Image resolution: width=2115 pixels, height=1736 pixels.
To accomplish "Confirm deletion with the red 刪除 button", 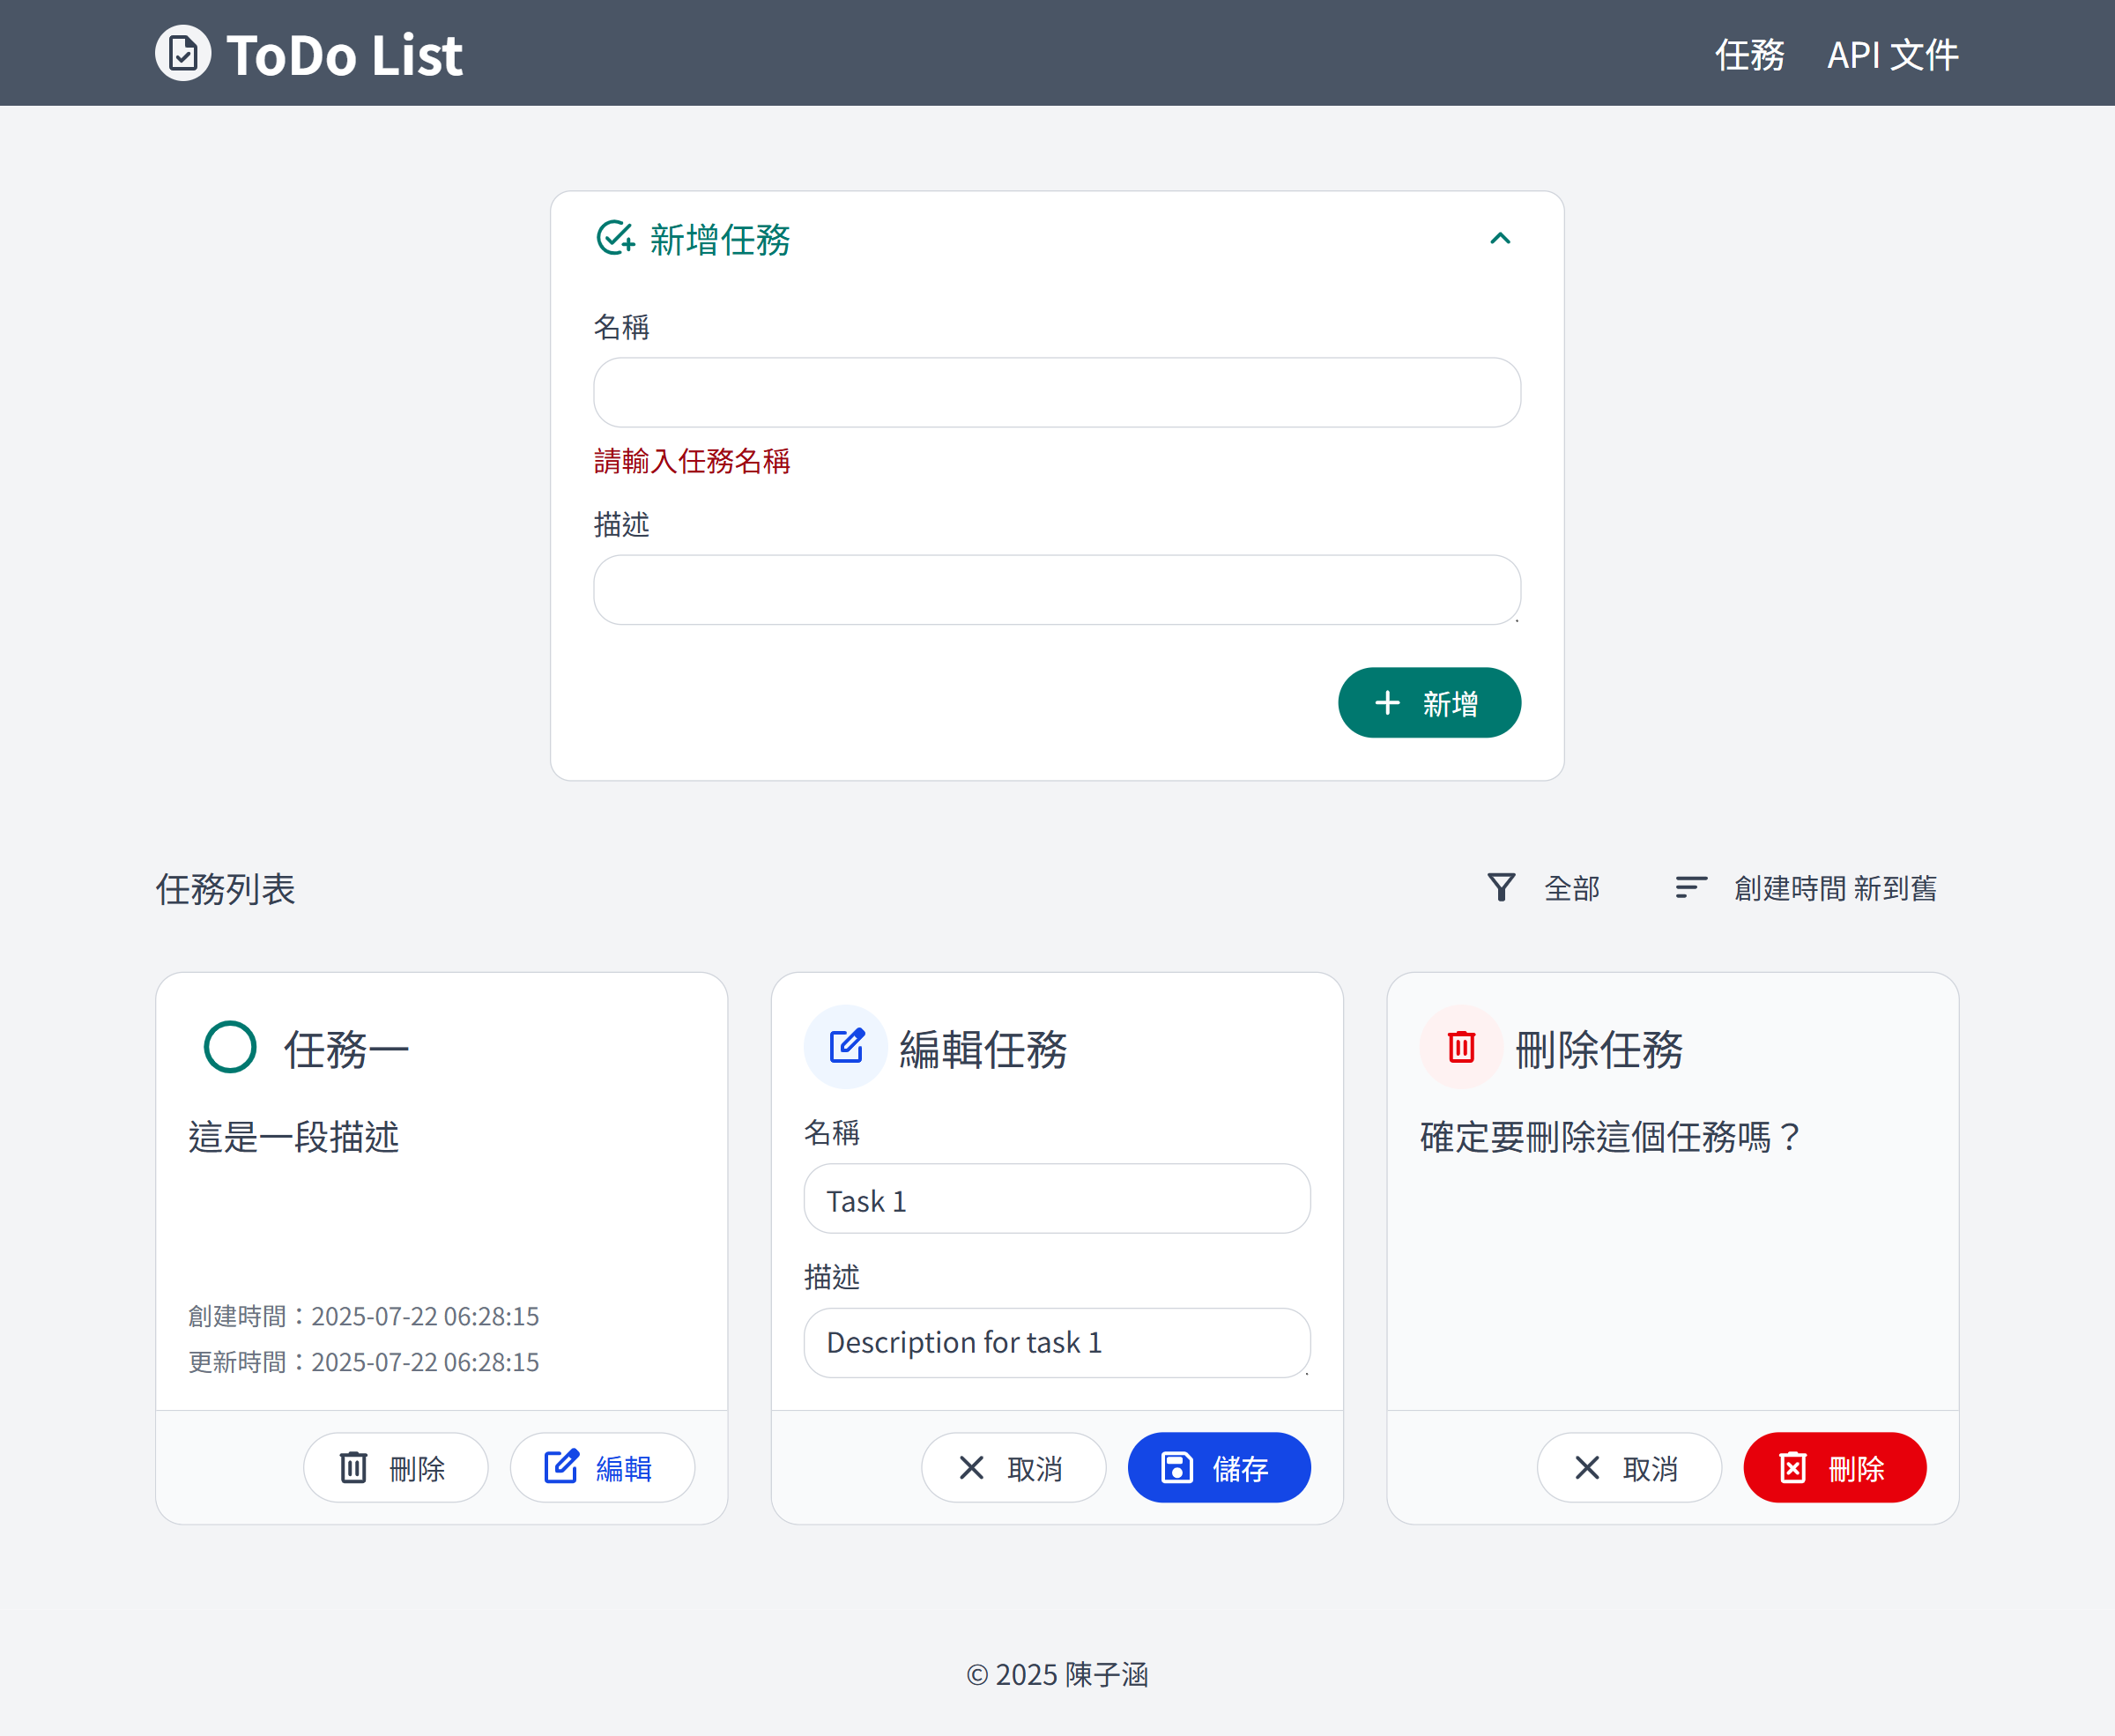I will 1835,1467.
